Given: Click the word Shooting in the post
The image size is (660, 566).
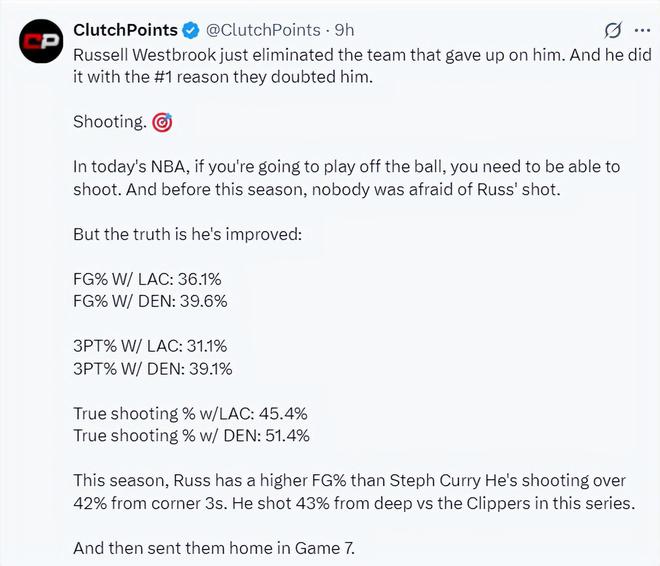Looking at the screenshot, I should [x=110, y=123].
